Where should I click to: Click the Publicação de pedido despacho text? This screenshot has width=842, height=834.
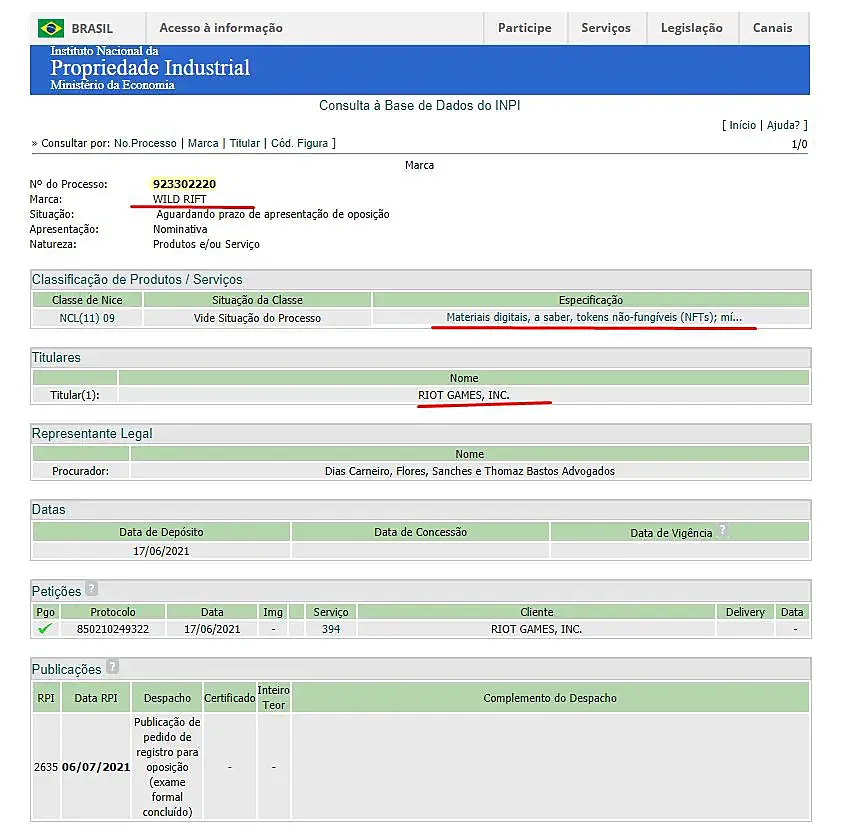tap(167, 767)
